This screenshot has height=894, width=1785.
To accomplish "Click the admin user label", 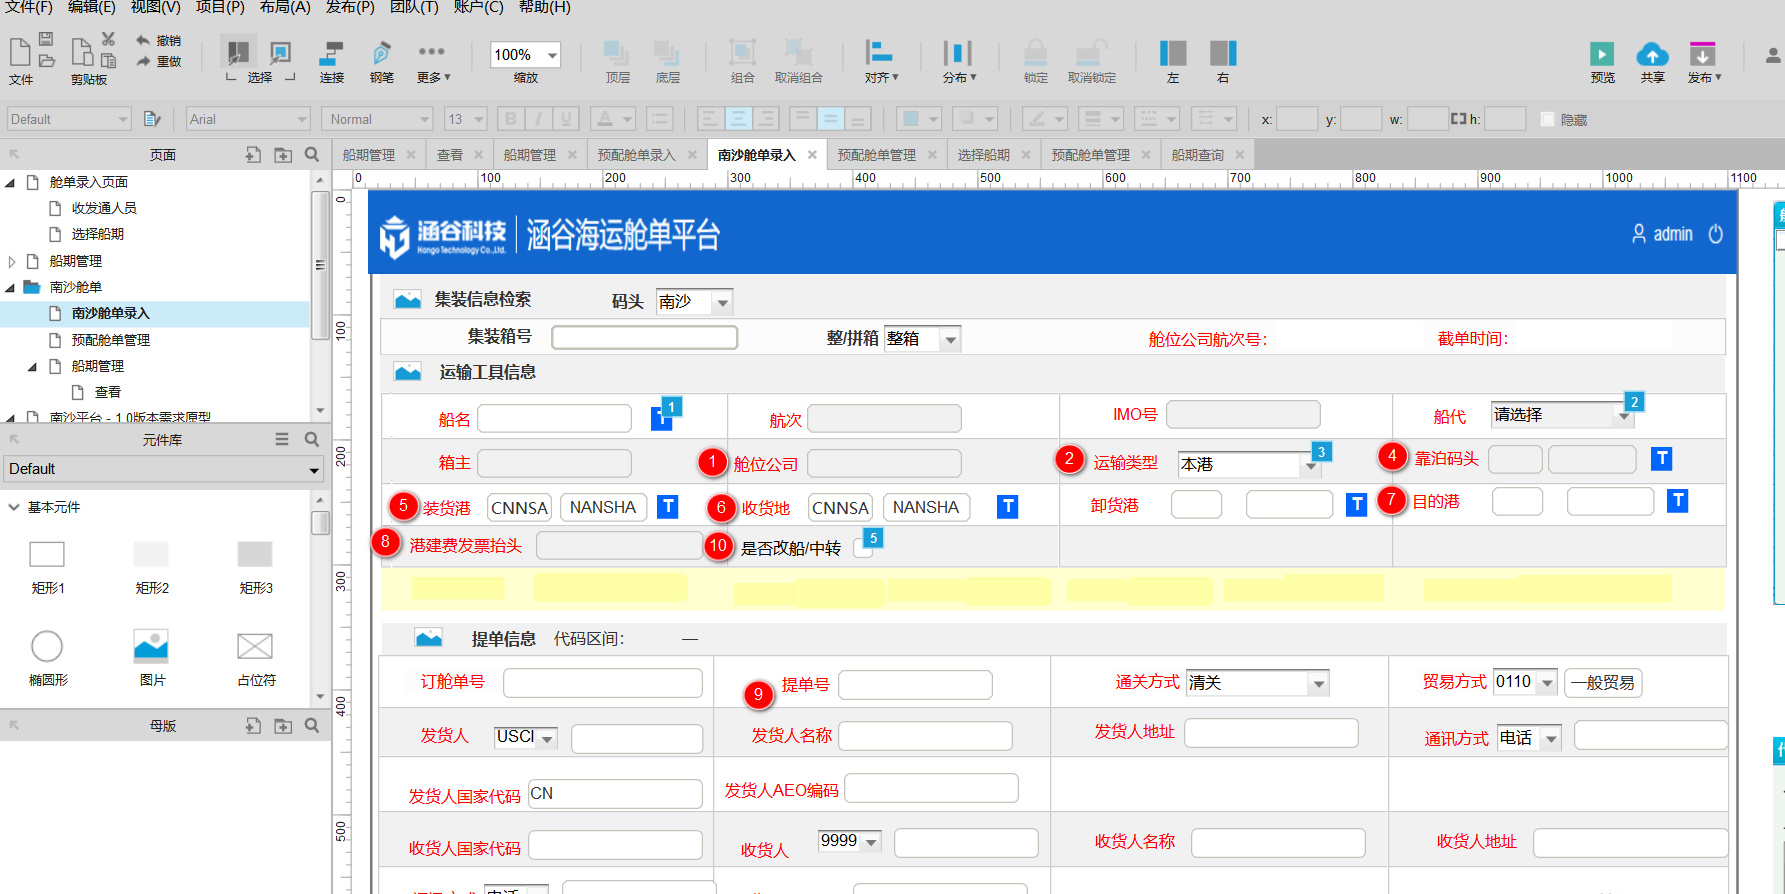I will tap(1673, 234).
